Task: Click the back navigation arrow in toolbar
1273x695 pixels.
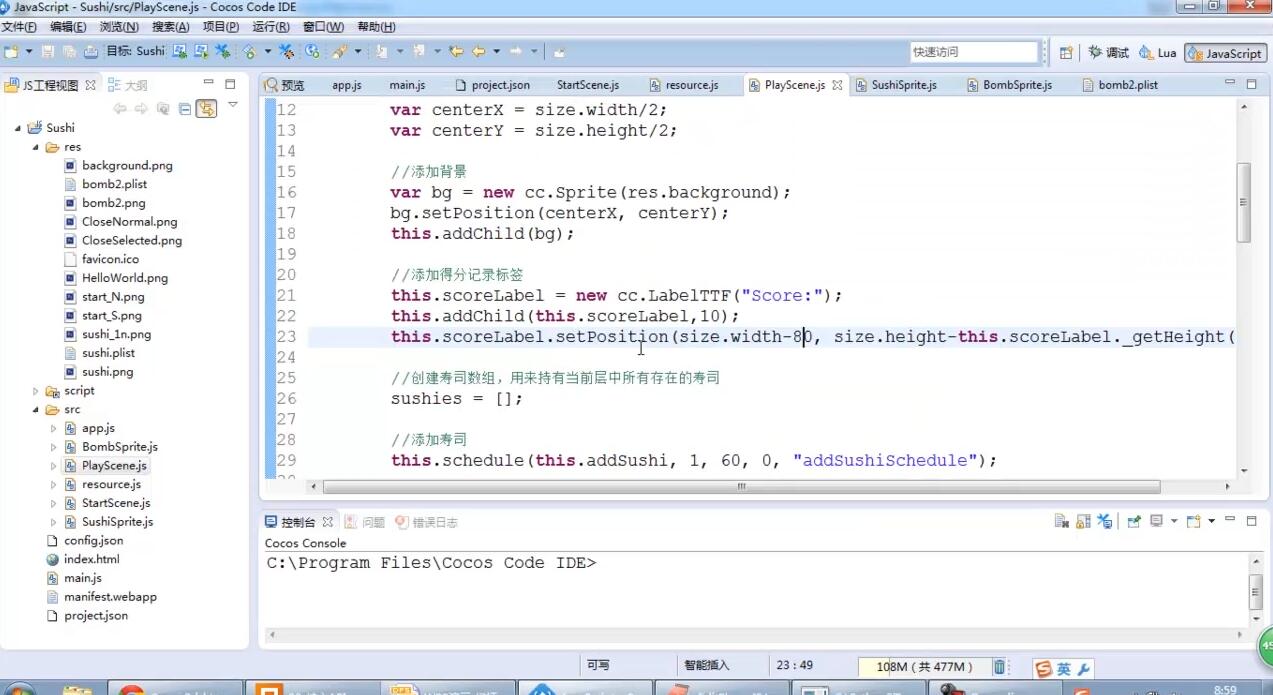Action: [478, 51]
